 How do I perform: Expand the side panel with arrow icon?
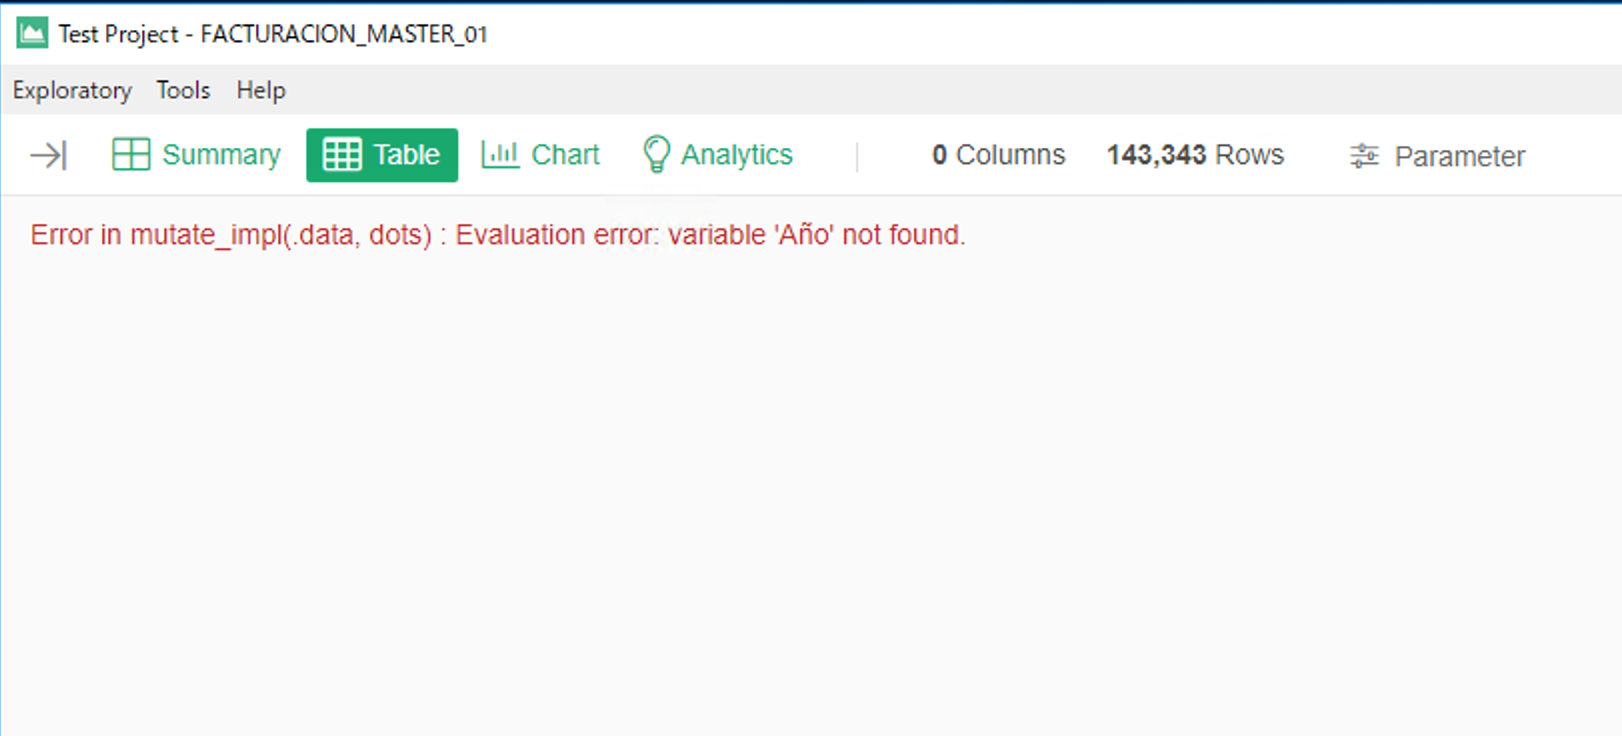click(48, 155)
